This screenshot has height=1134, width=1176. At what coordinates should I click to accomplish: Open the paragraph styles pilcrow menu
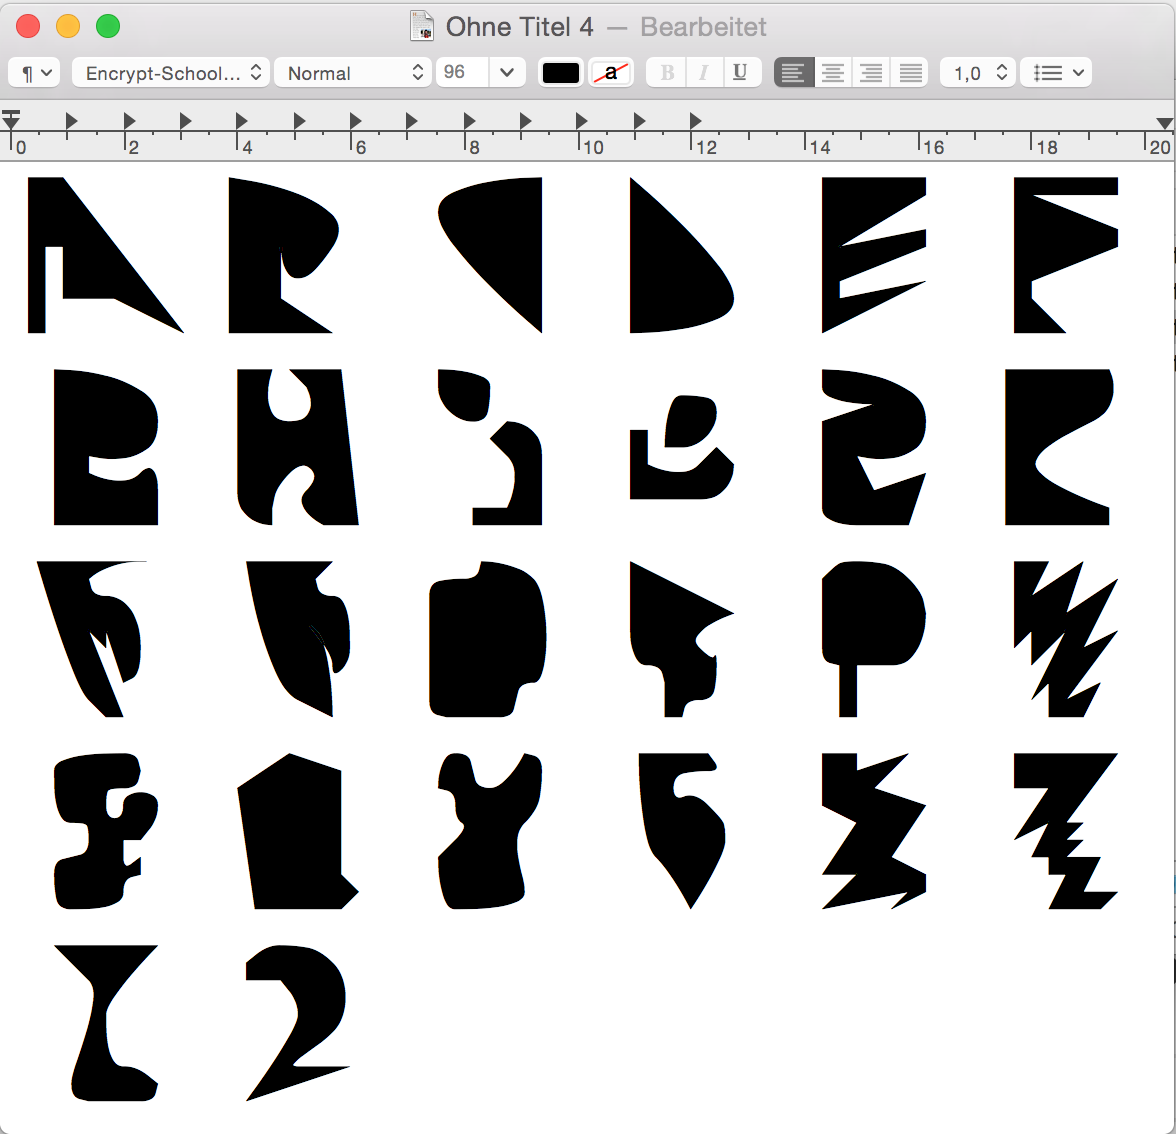pyautogui.click(x=35, y=73)
